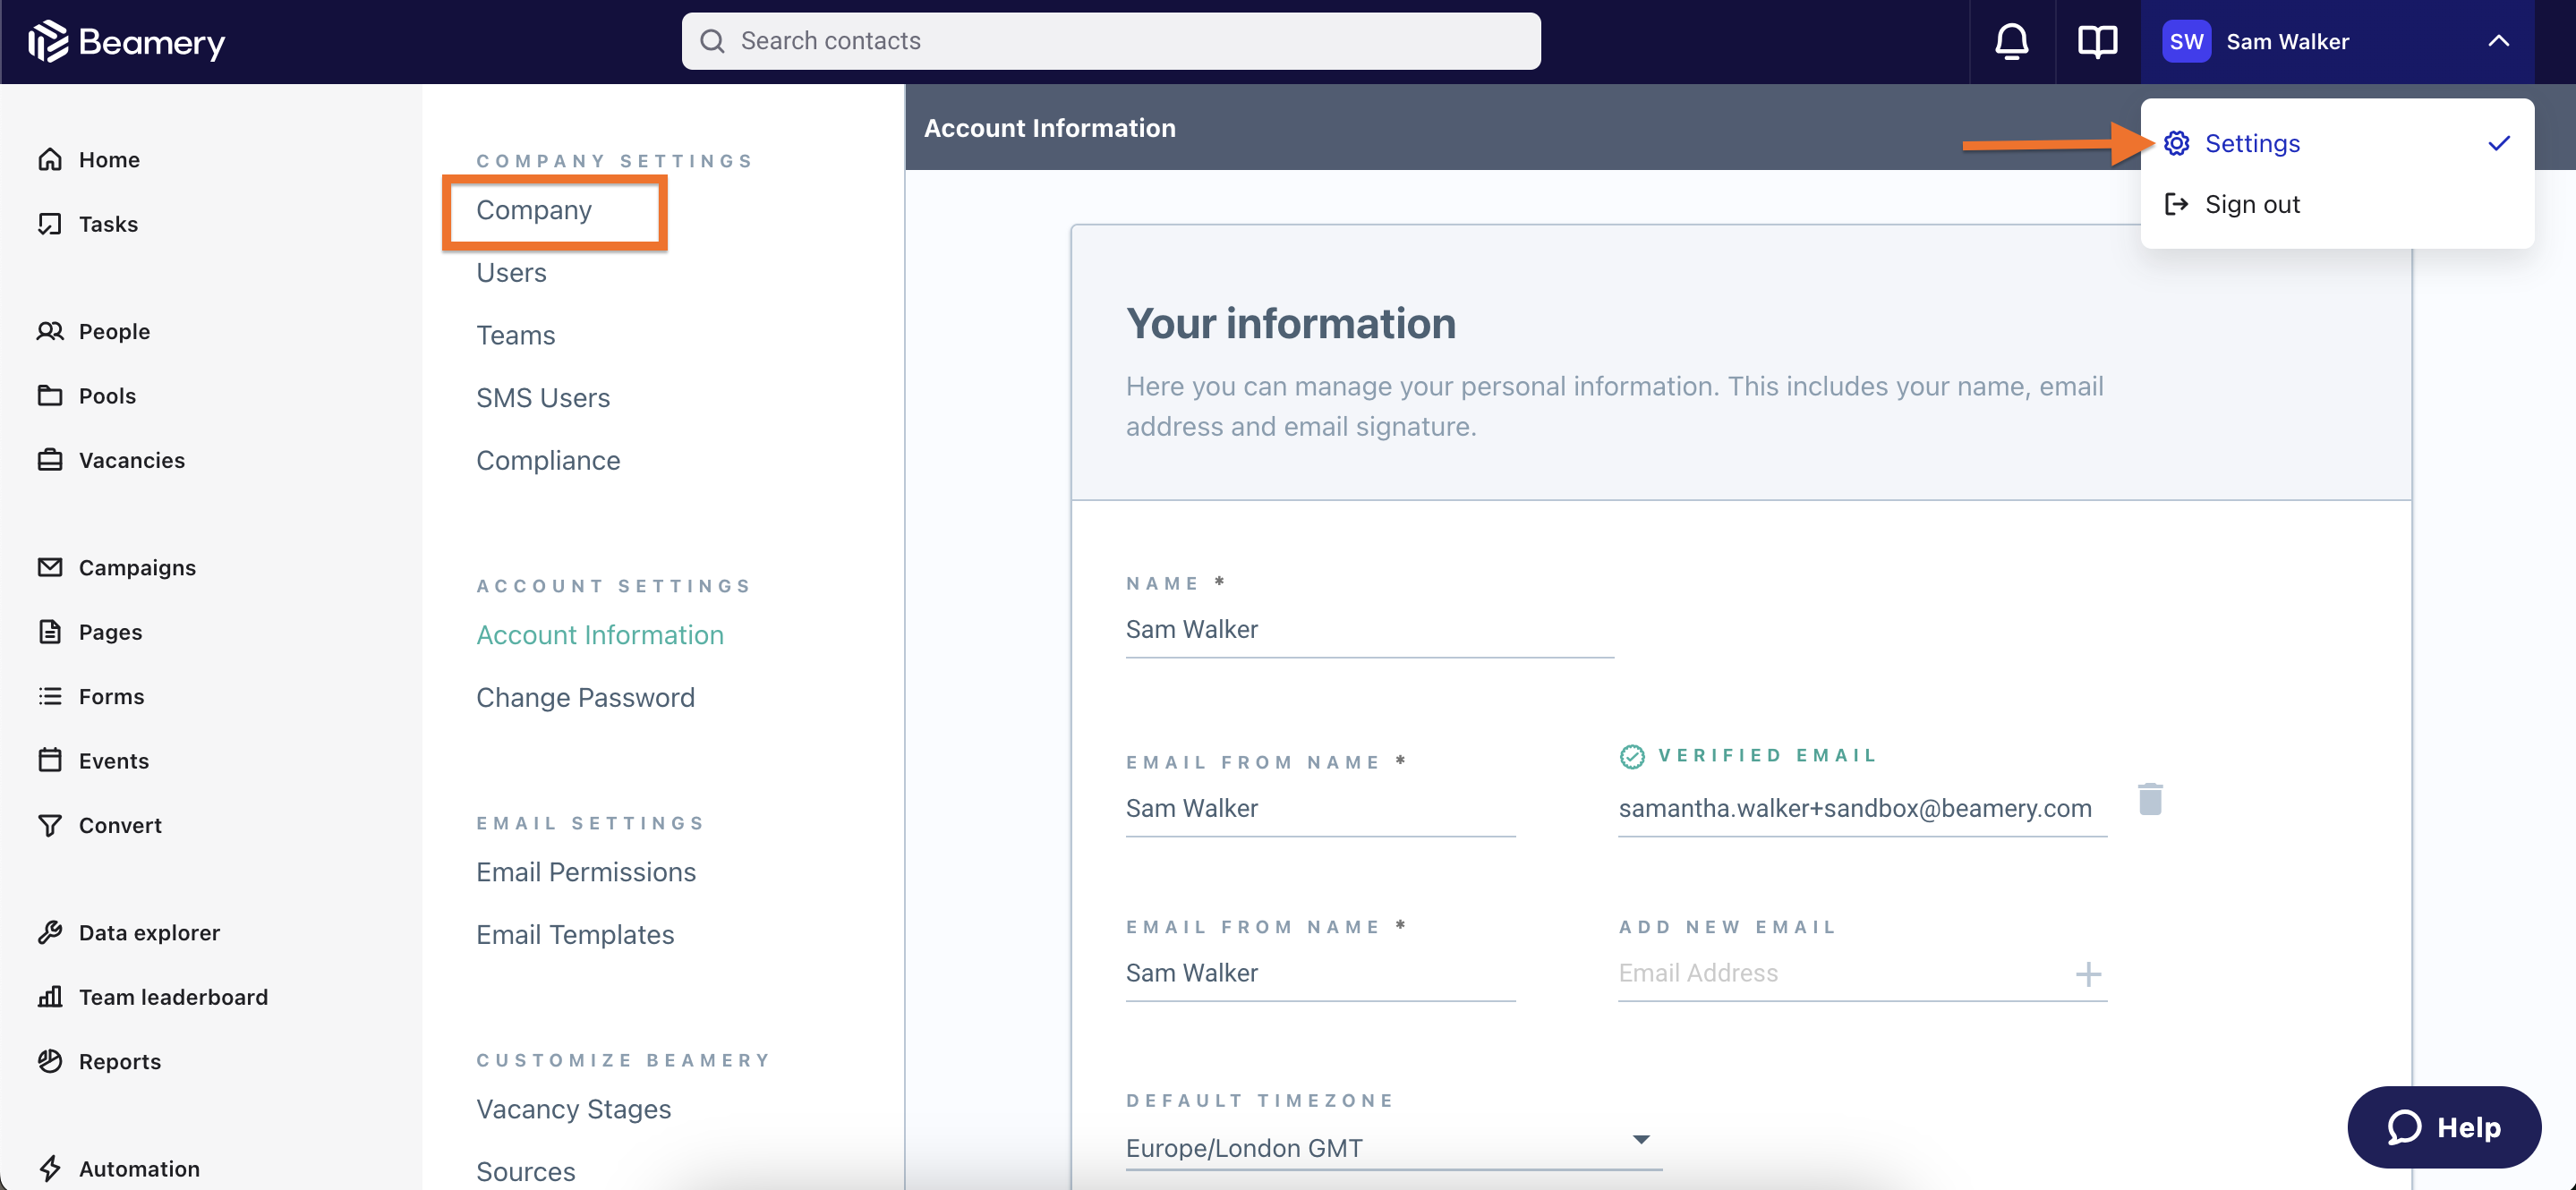Click the Reports pie icon

[x=50, y=1061]
